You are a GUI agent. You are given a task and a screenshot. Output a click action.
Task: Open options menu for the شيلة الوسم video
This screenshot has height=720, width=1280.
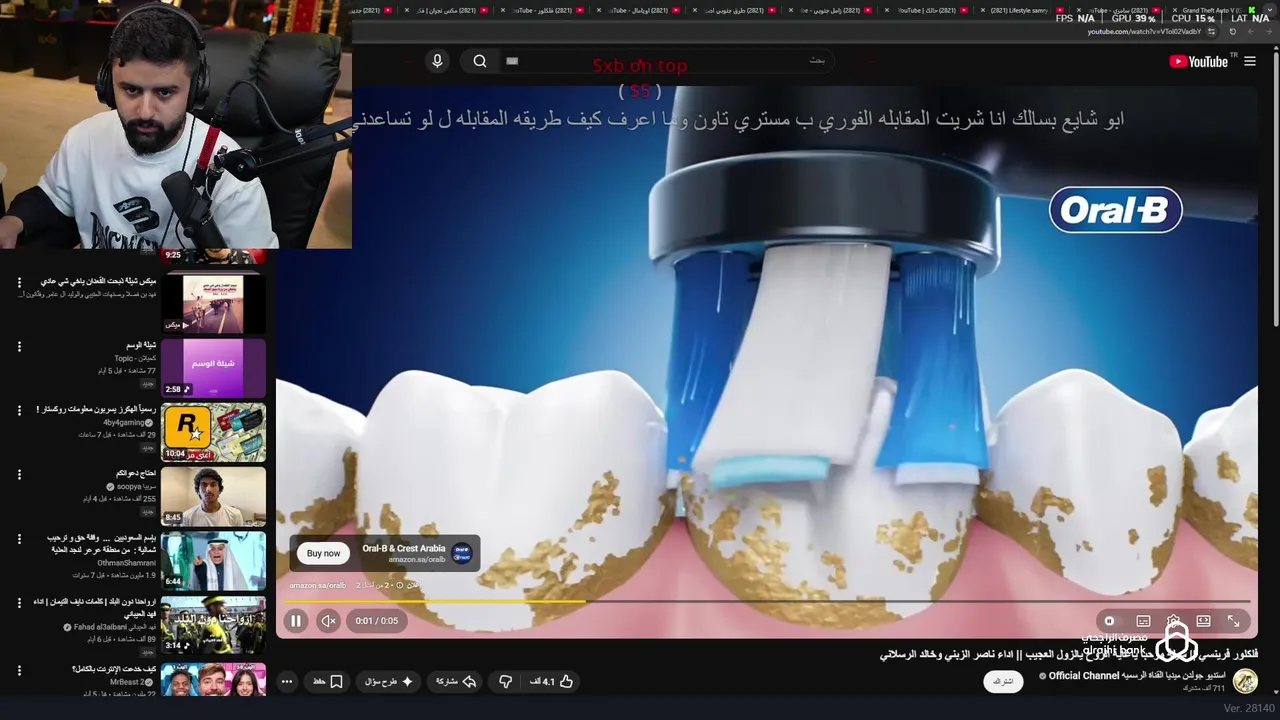19,346
